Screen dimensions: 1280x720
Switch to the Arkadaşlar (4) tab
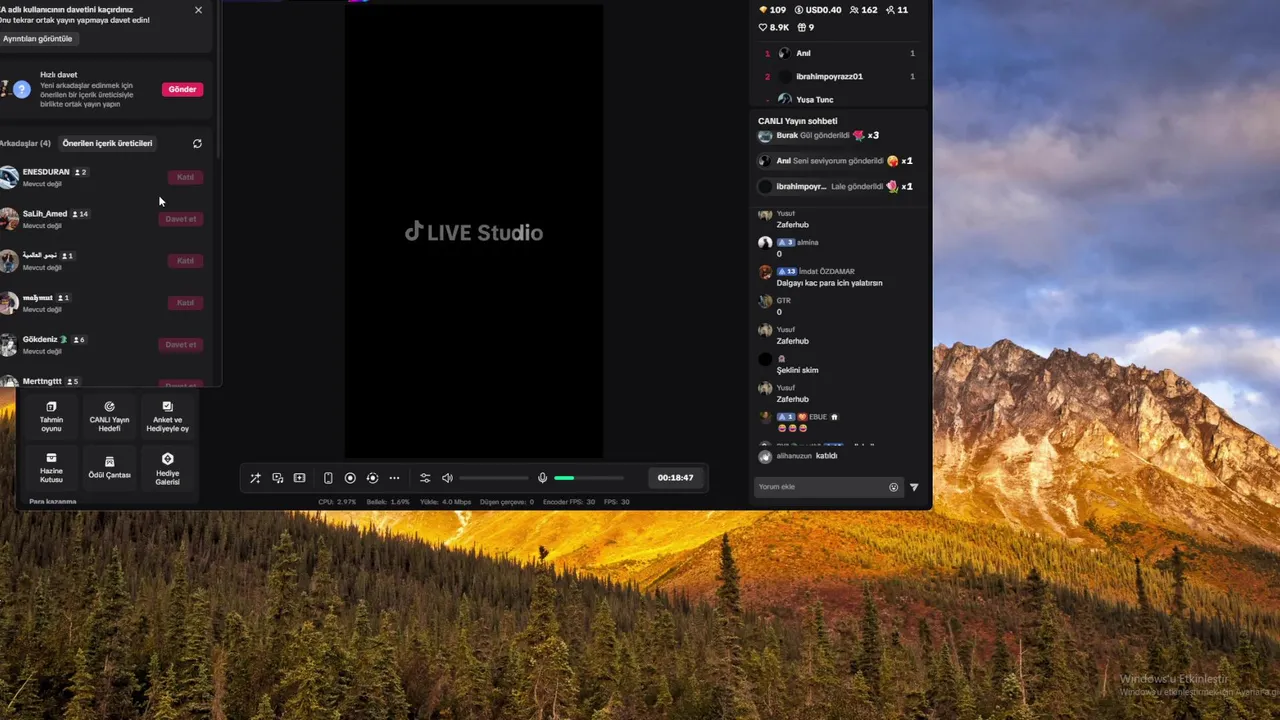tap(25, 143)
